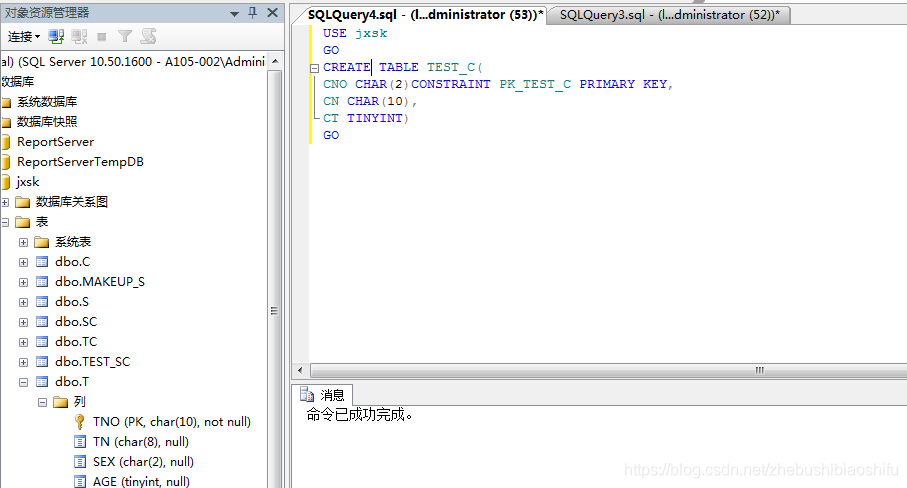The image size is (907, 488).
Task: Click the dbo.SC table icon
Action: tap(42, 322)
